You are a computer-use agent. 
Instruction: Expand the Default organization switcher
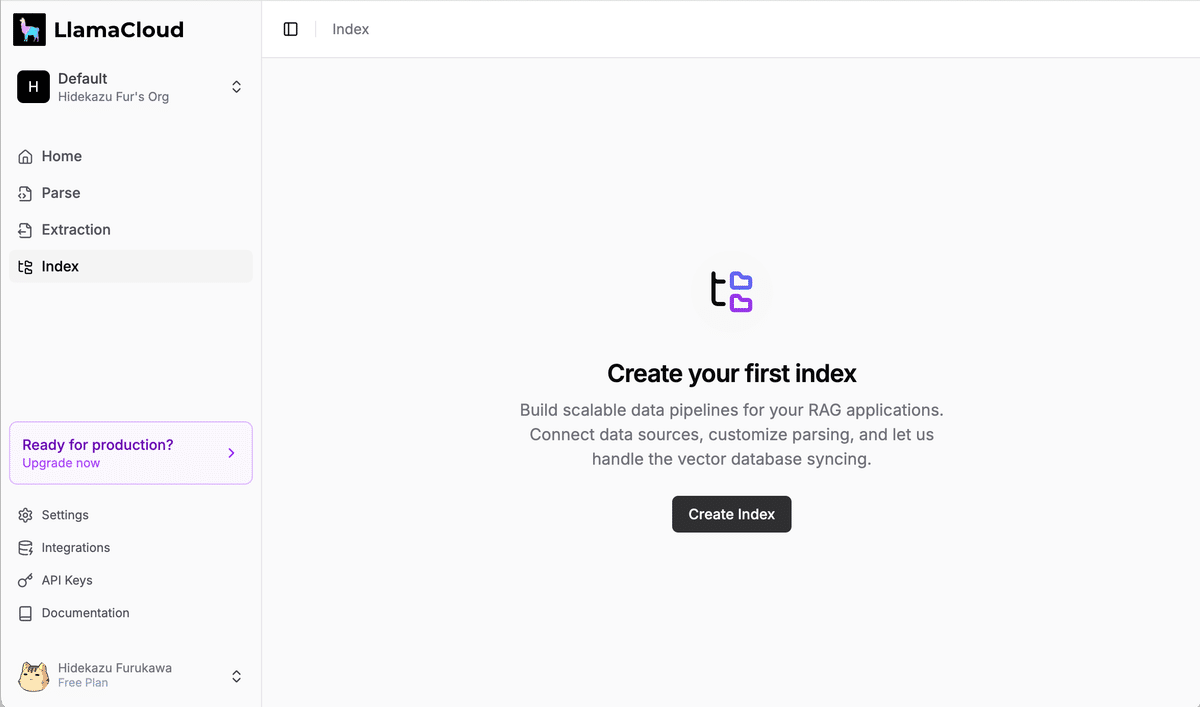236,87
